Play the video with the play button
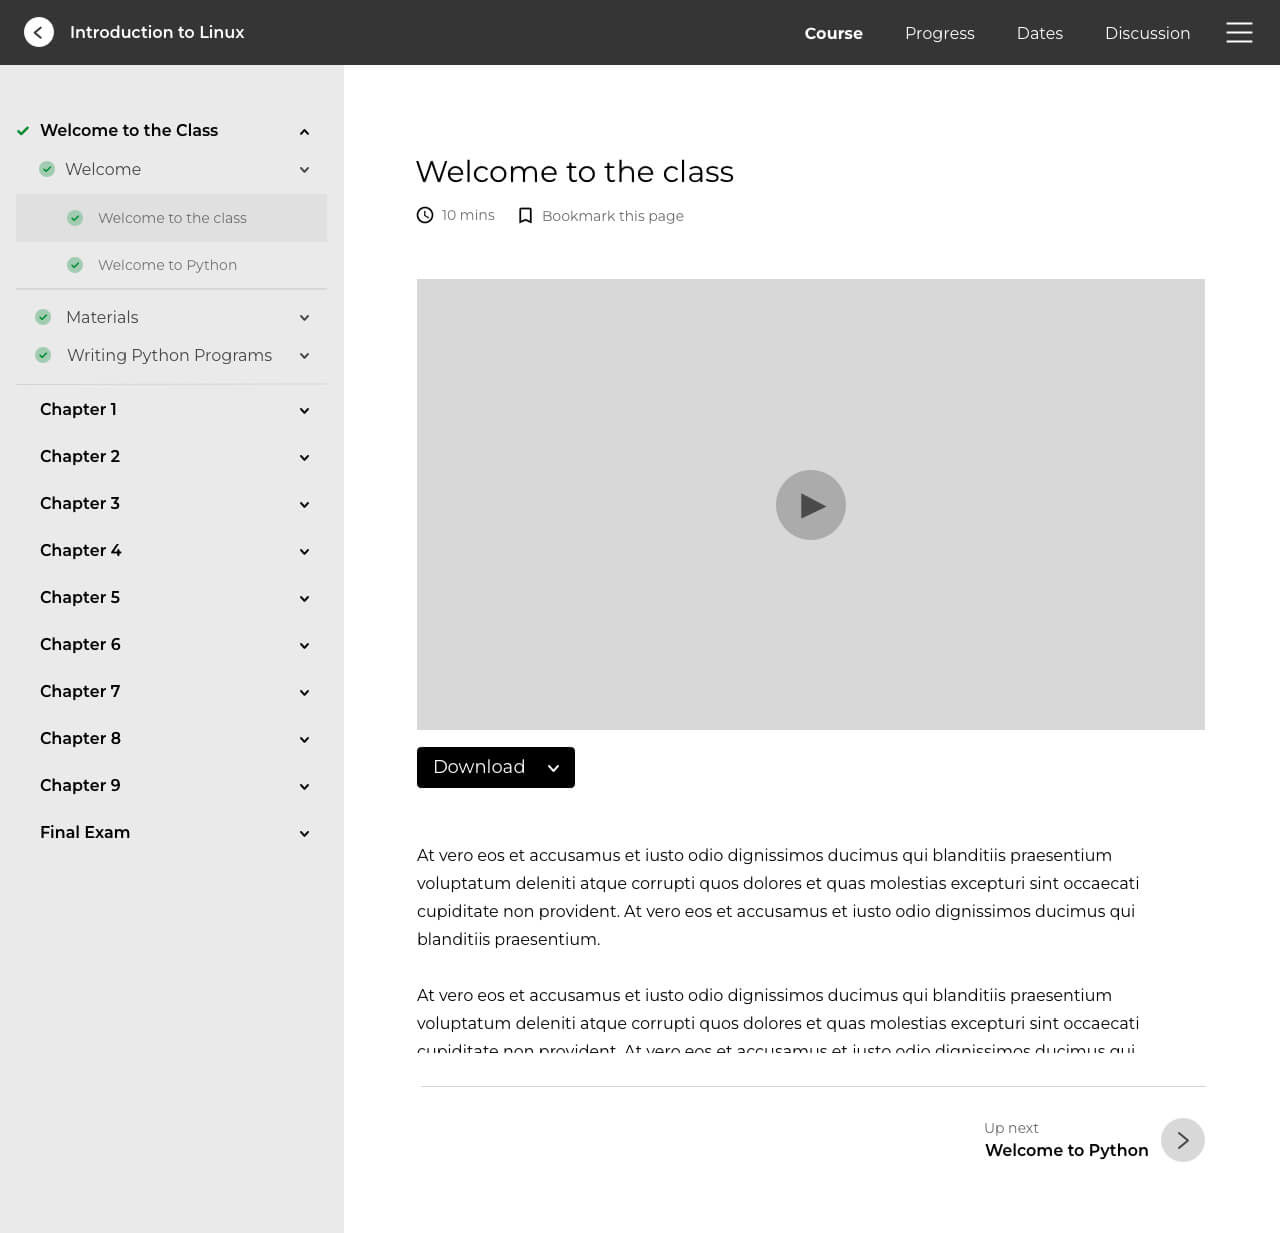Screen dimensions: 1280x1233 [811, 505]
